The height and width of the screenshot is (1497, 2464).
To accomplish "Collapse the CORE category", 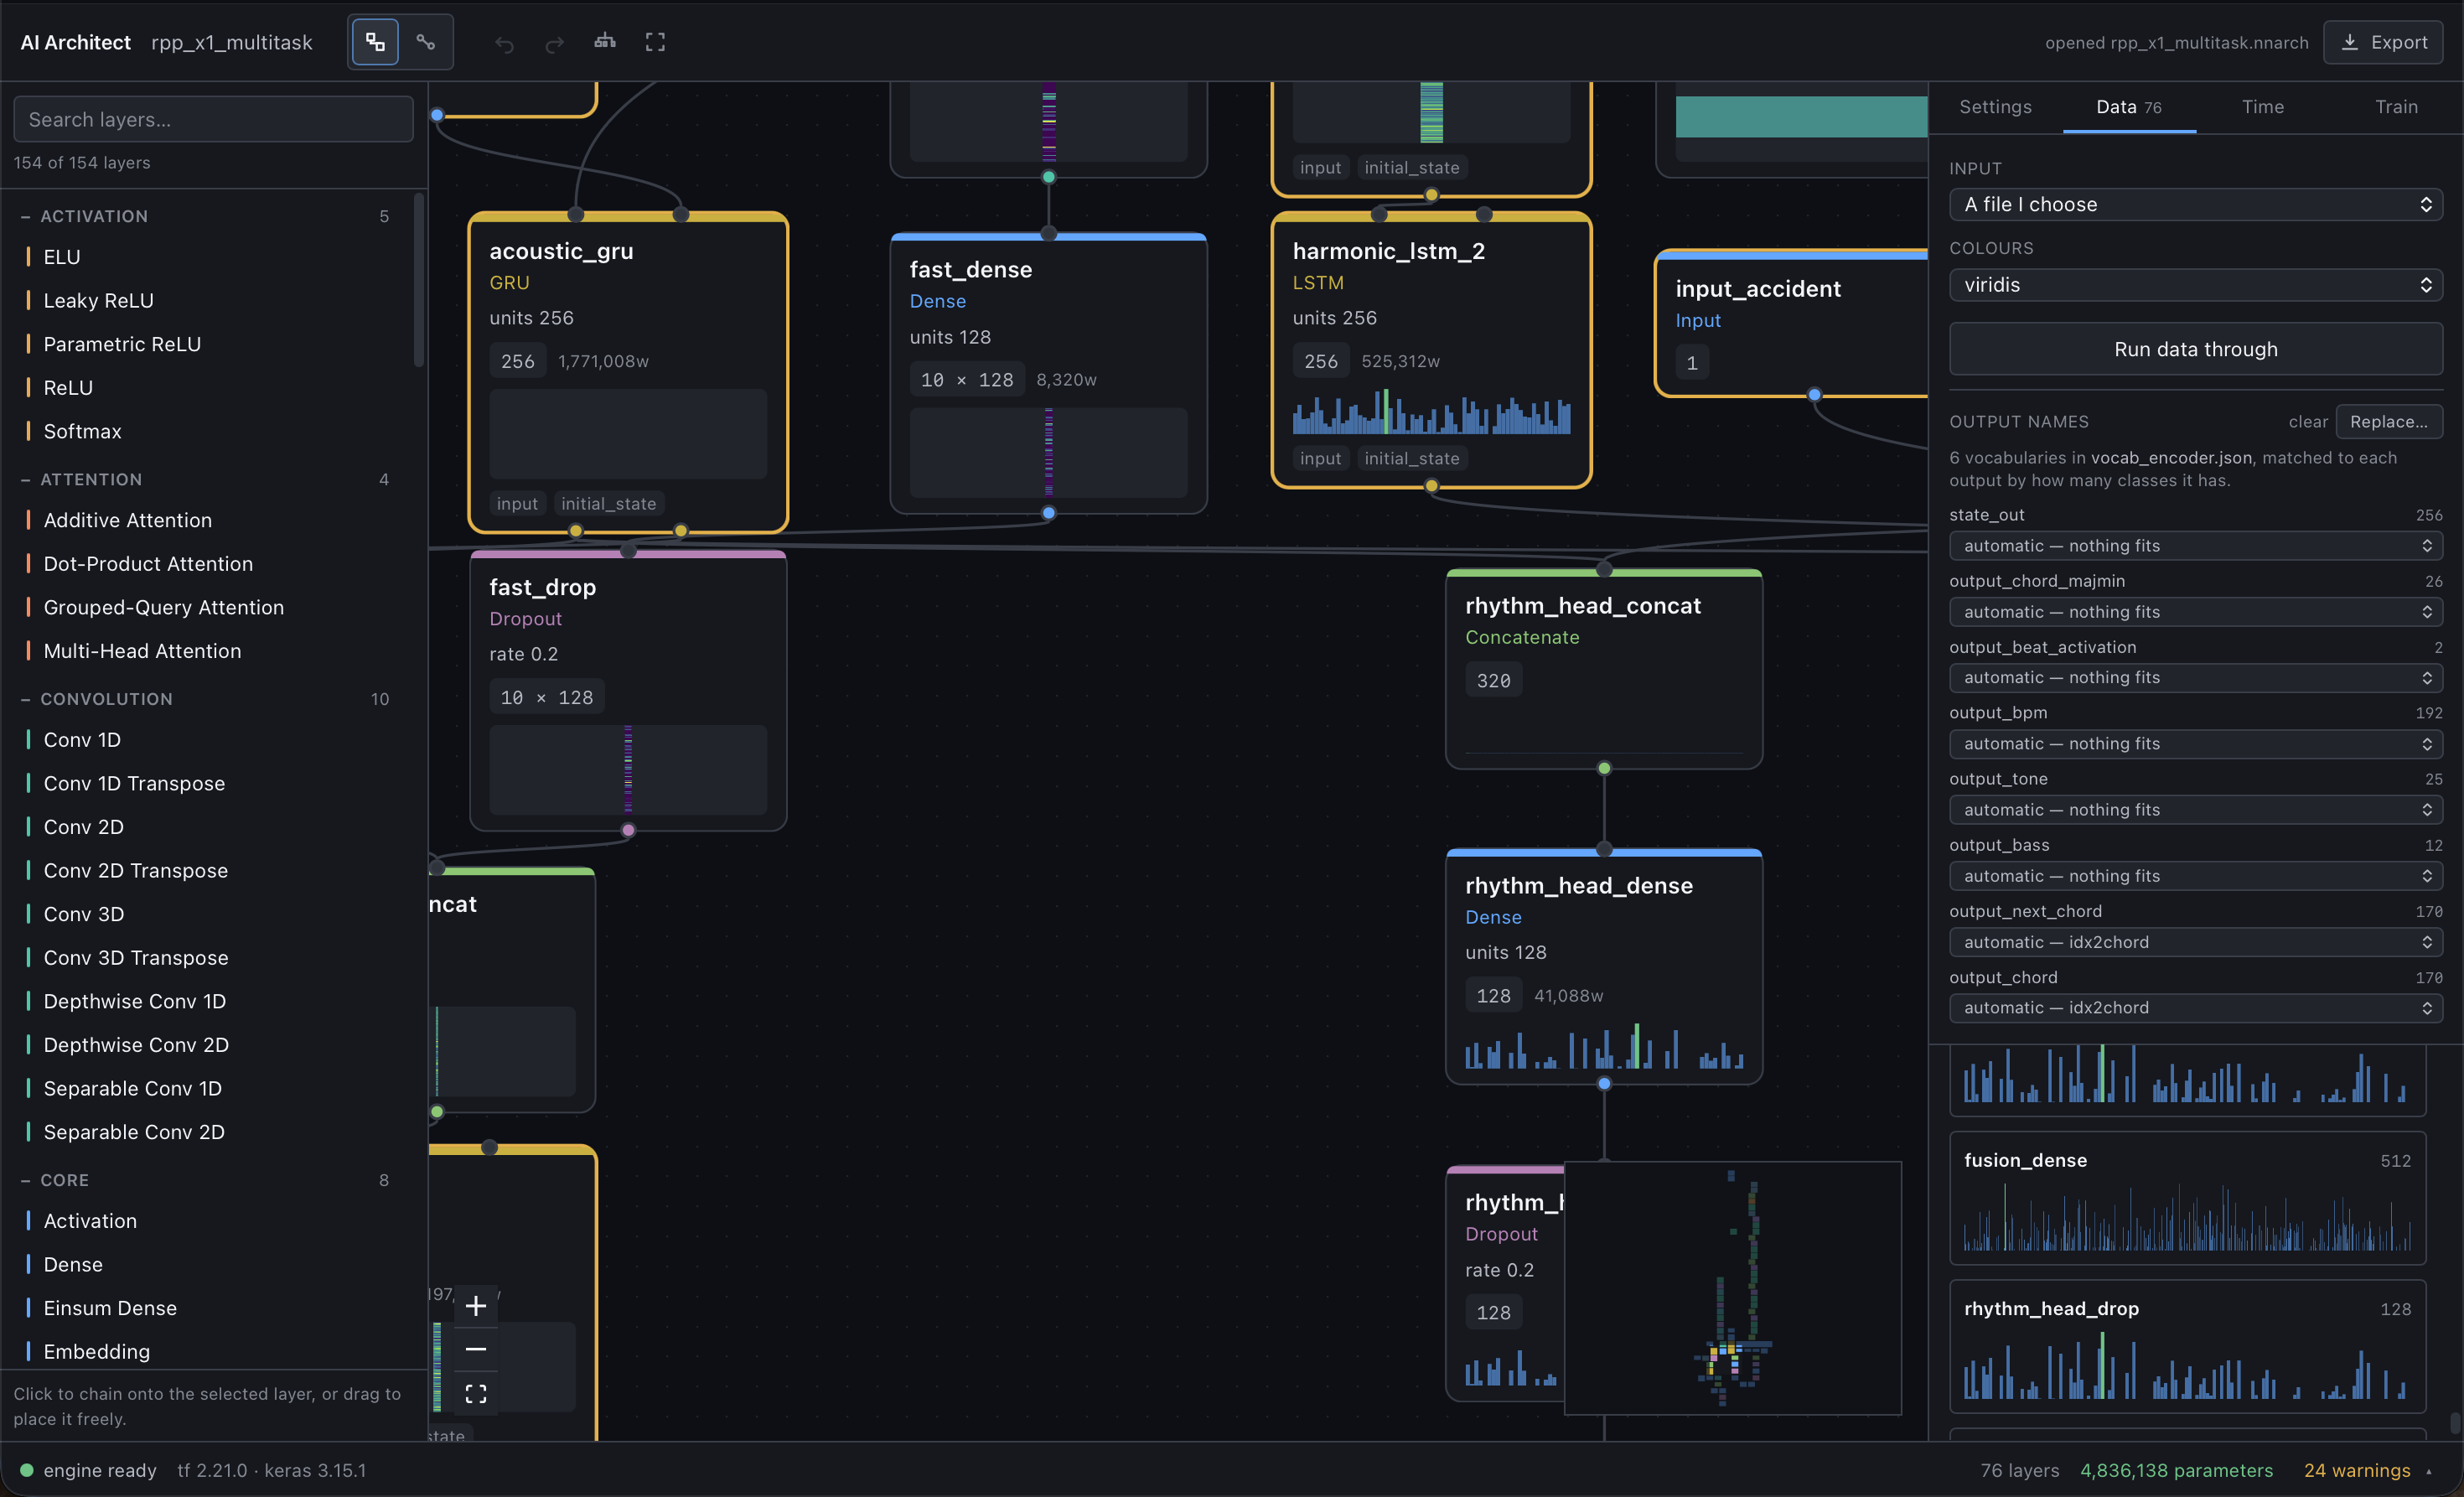I will (204, 1180).
